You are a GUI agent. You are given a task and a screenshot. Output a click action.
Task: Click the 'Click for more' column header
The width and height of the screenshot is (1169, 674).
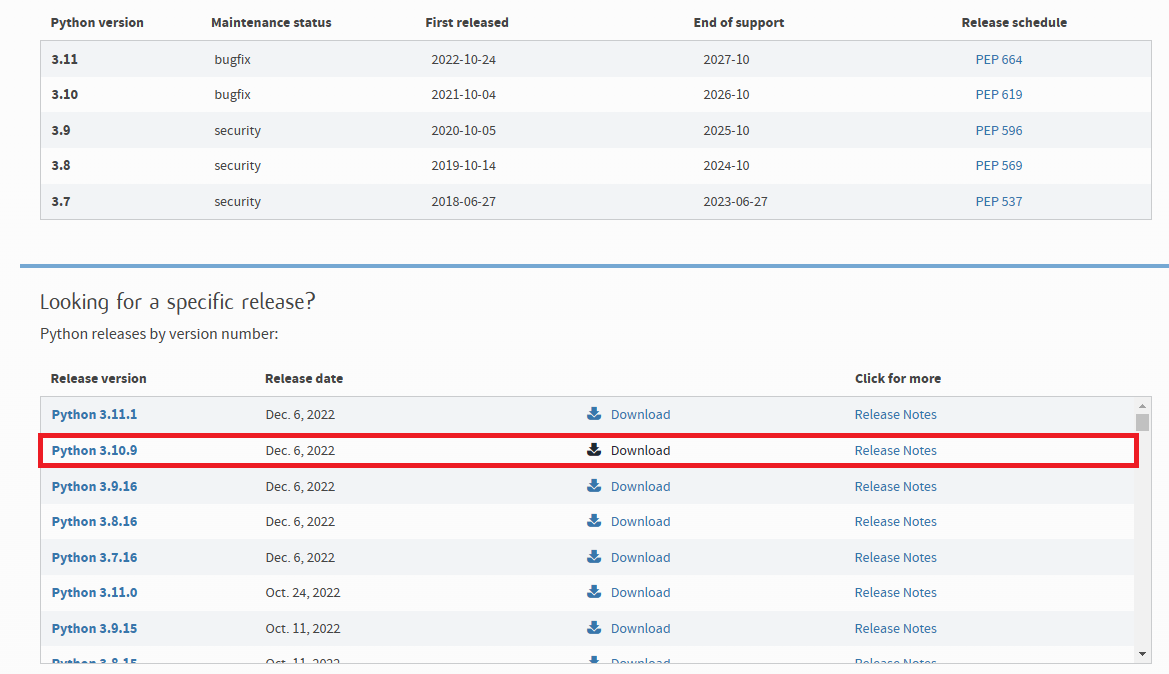(898, 378)
